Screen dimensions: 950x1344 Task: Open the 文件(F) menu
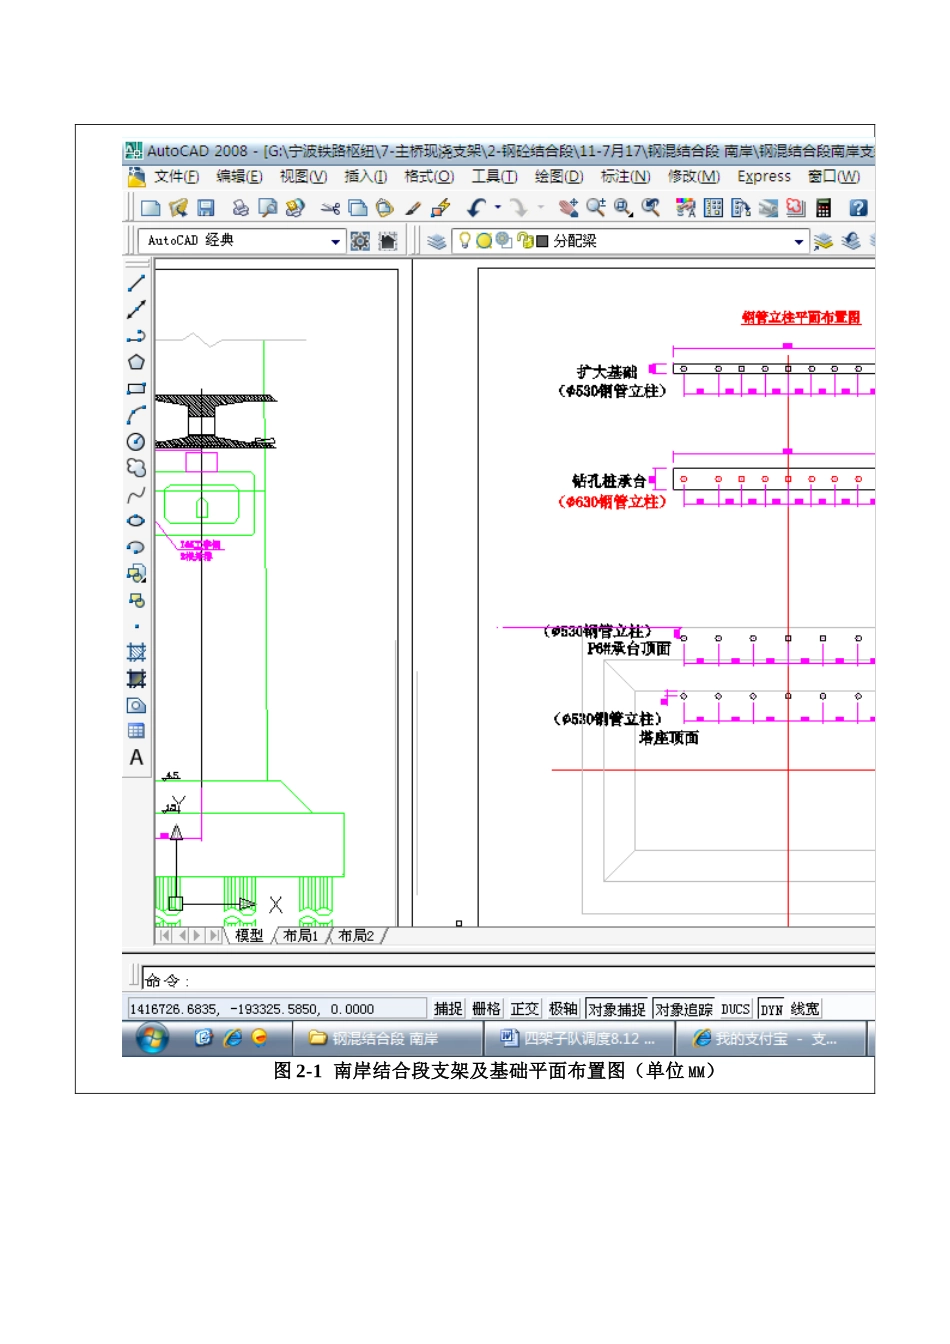click(x=176, y=177)
